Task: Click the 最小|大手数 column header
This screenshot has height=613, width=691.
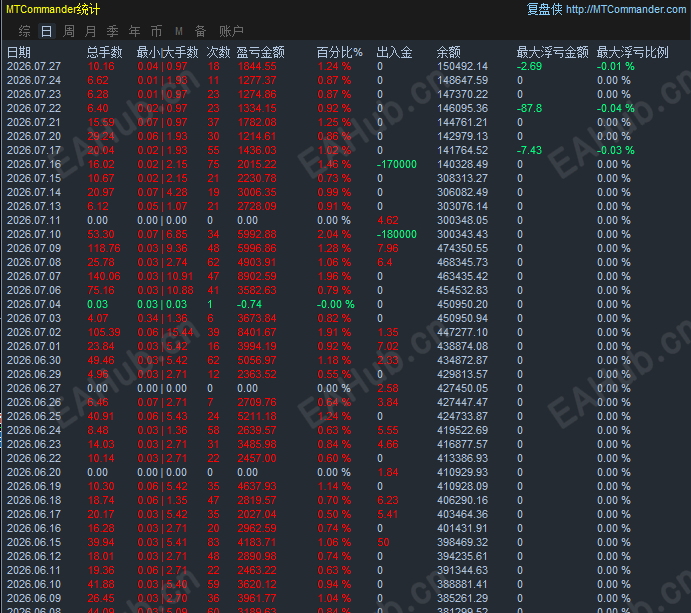Action: pyautogui.click(x=167, y=52)
